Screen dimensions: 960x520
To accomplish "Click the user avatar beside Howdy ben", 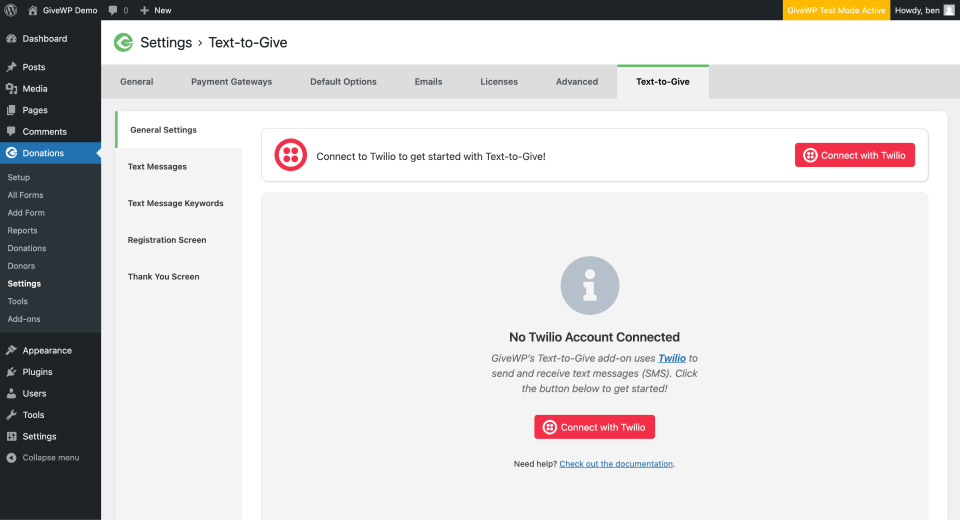I will pos(949,10).
